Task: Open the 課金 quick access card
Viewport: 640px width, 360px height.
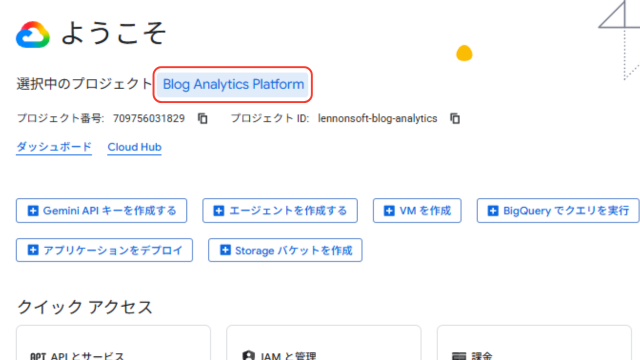Action: pos(534,343)
